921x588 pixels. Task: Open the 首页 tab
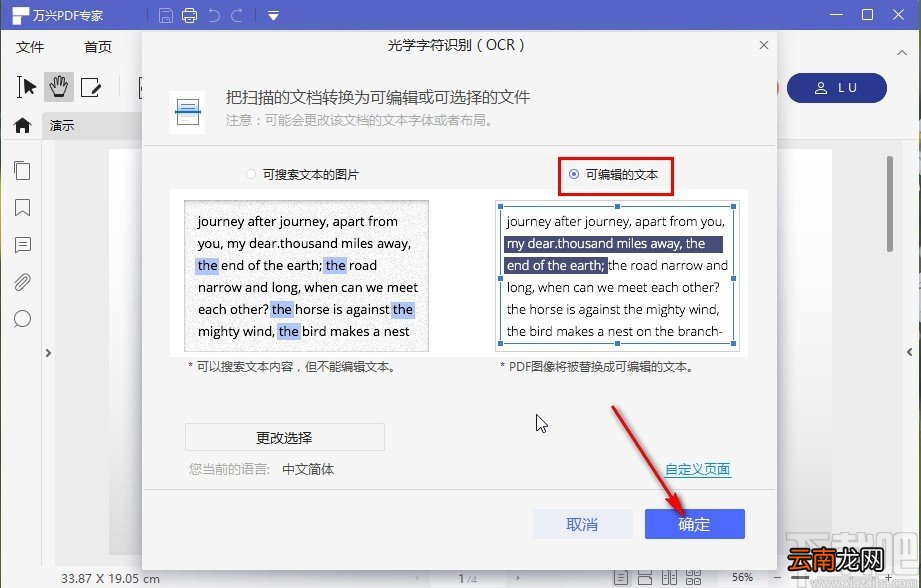click(x=98, y=47)
